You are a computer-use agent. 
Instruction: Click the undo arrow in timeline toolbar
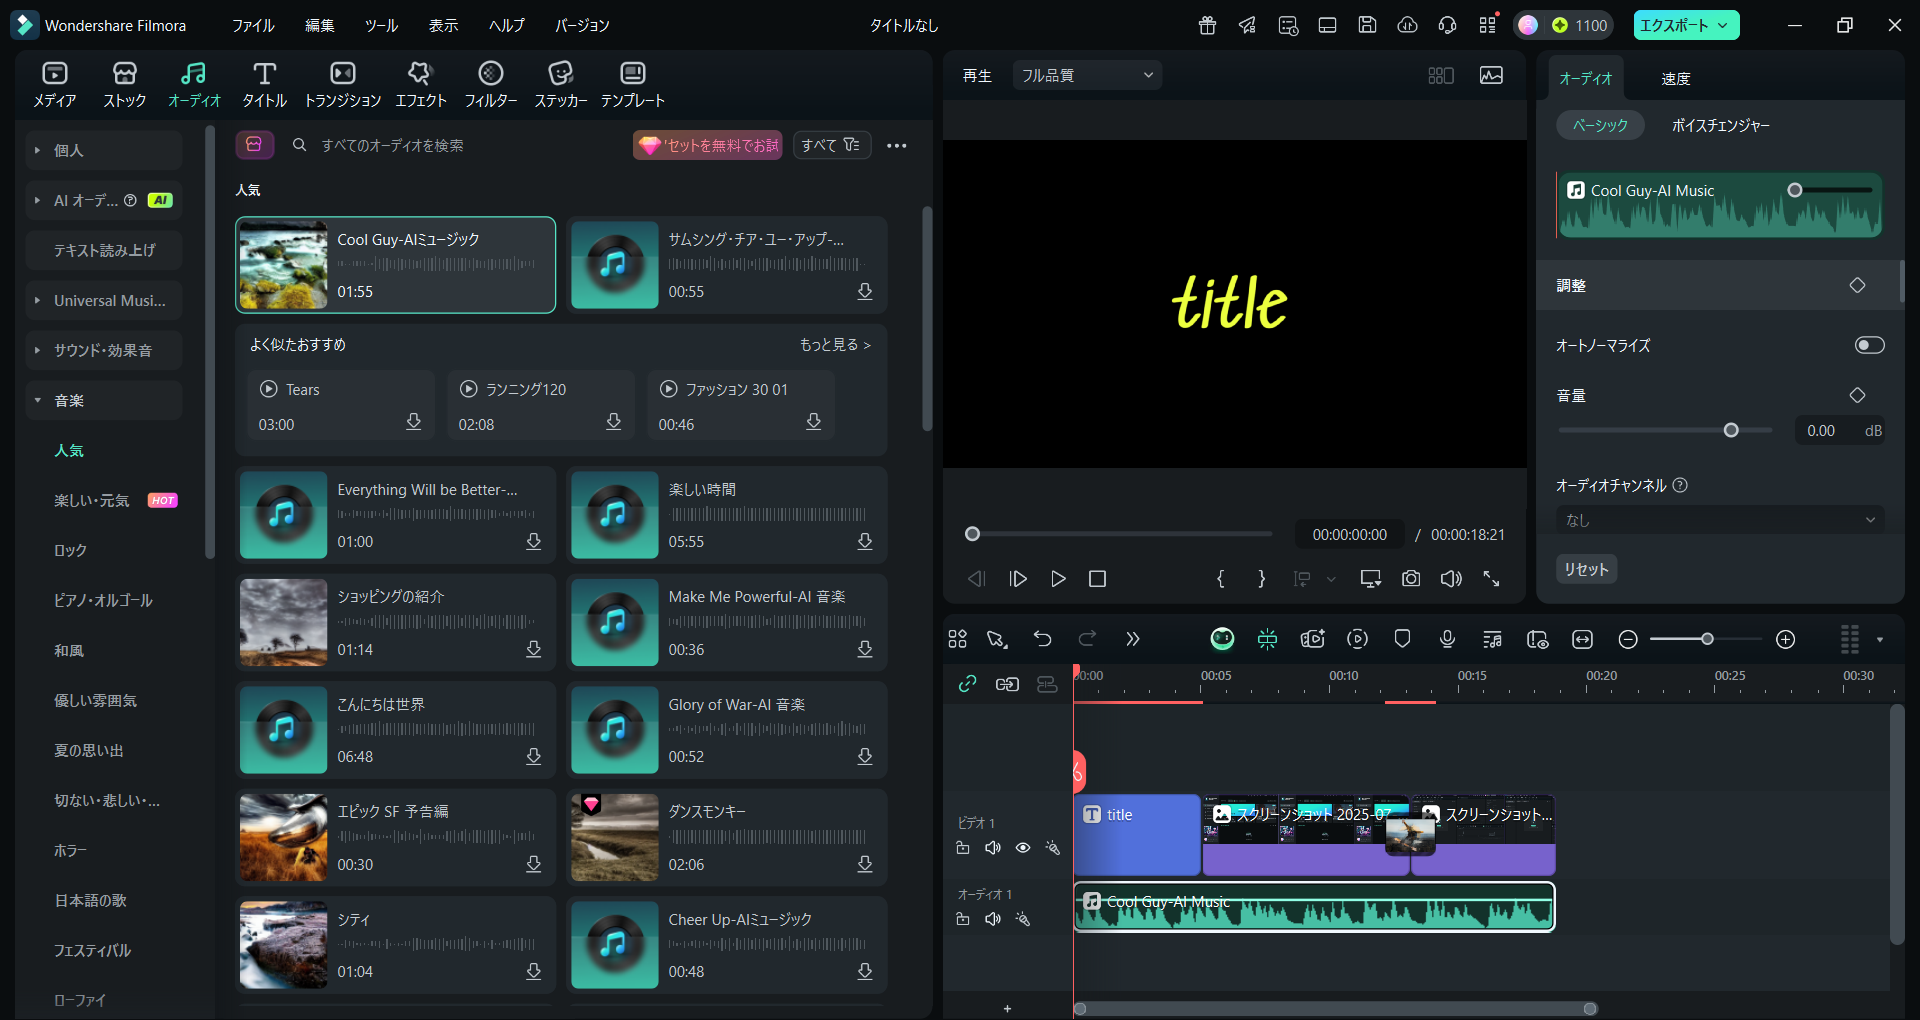coord(1042,639)
